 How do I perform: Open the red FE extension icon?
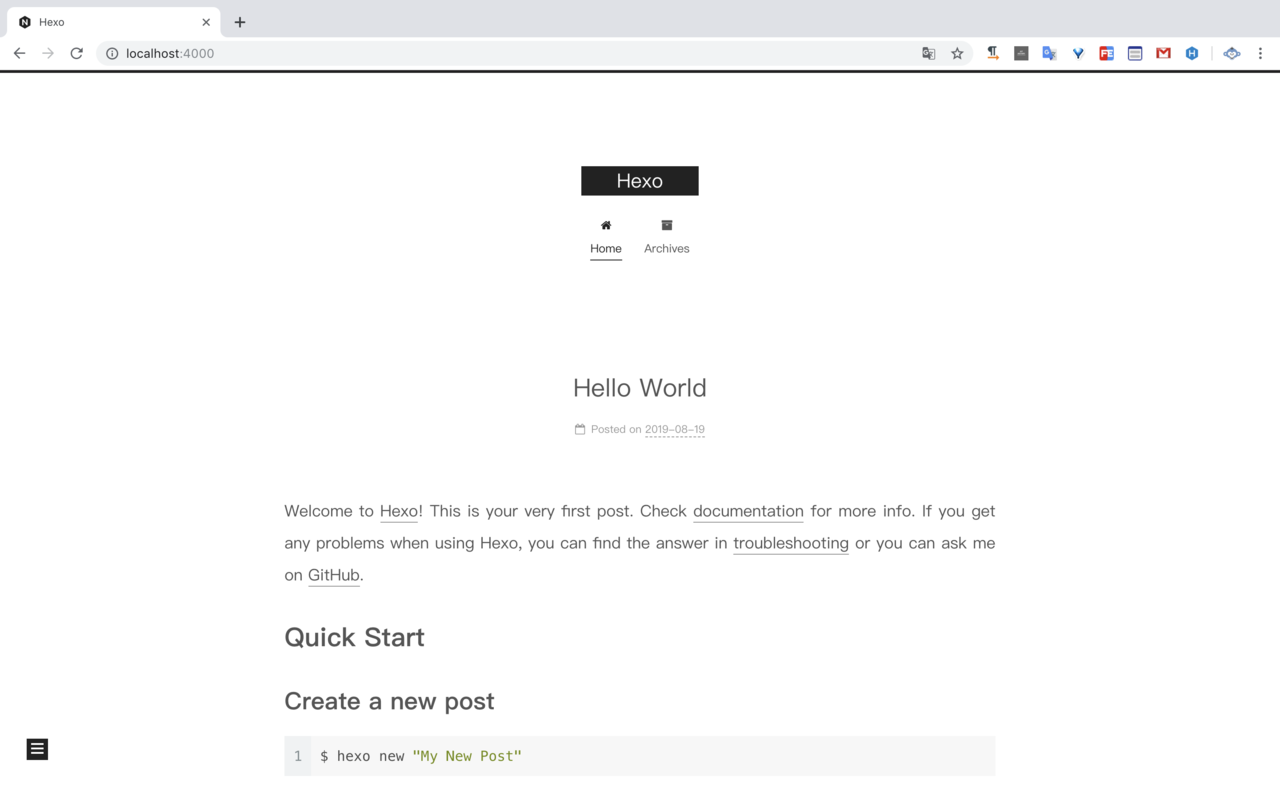pyautogui.click(x=1106, y=53)
